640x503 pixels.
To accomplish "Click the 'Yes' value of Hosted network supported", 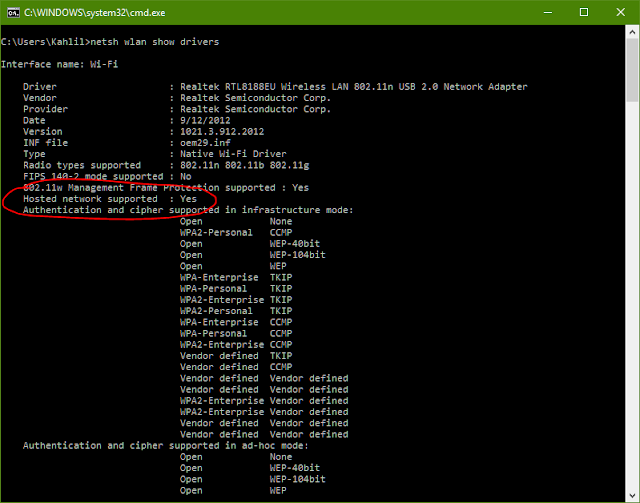I will click(x=189, y=199).
